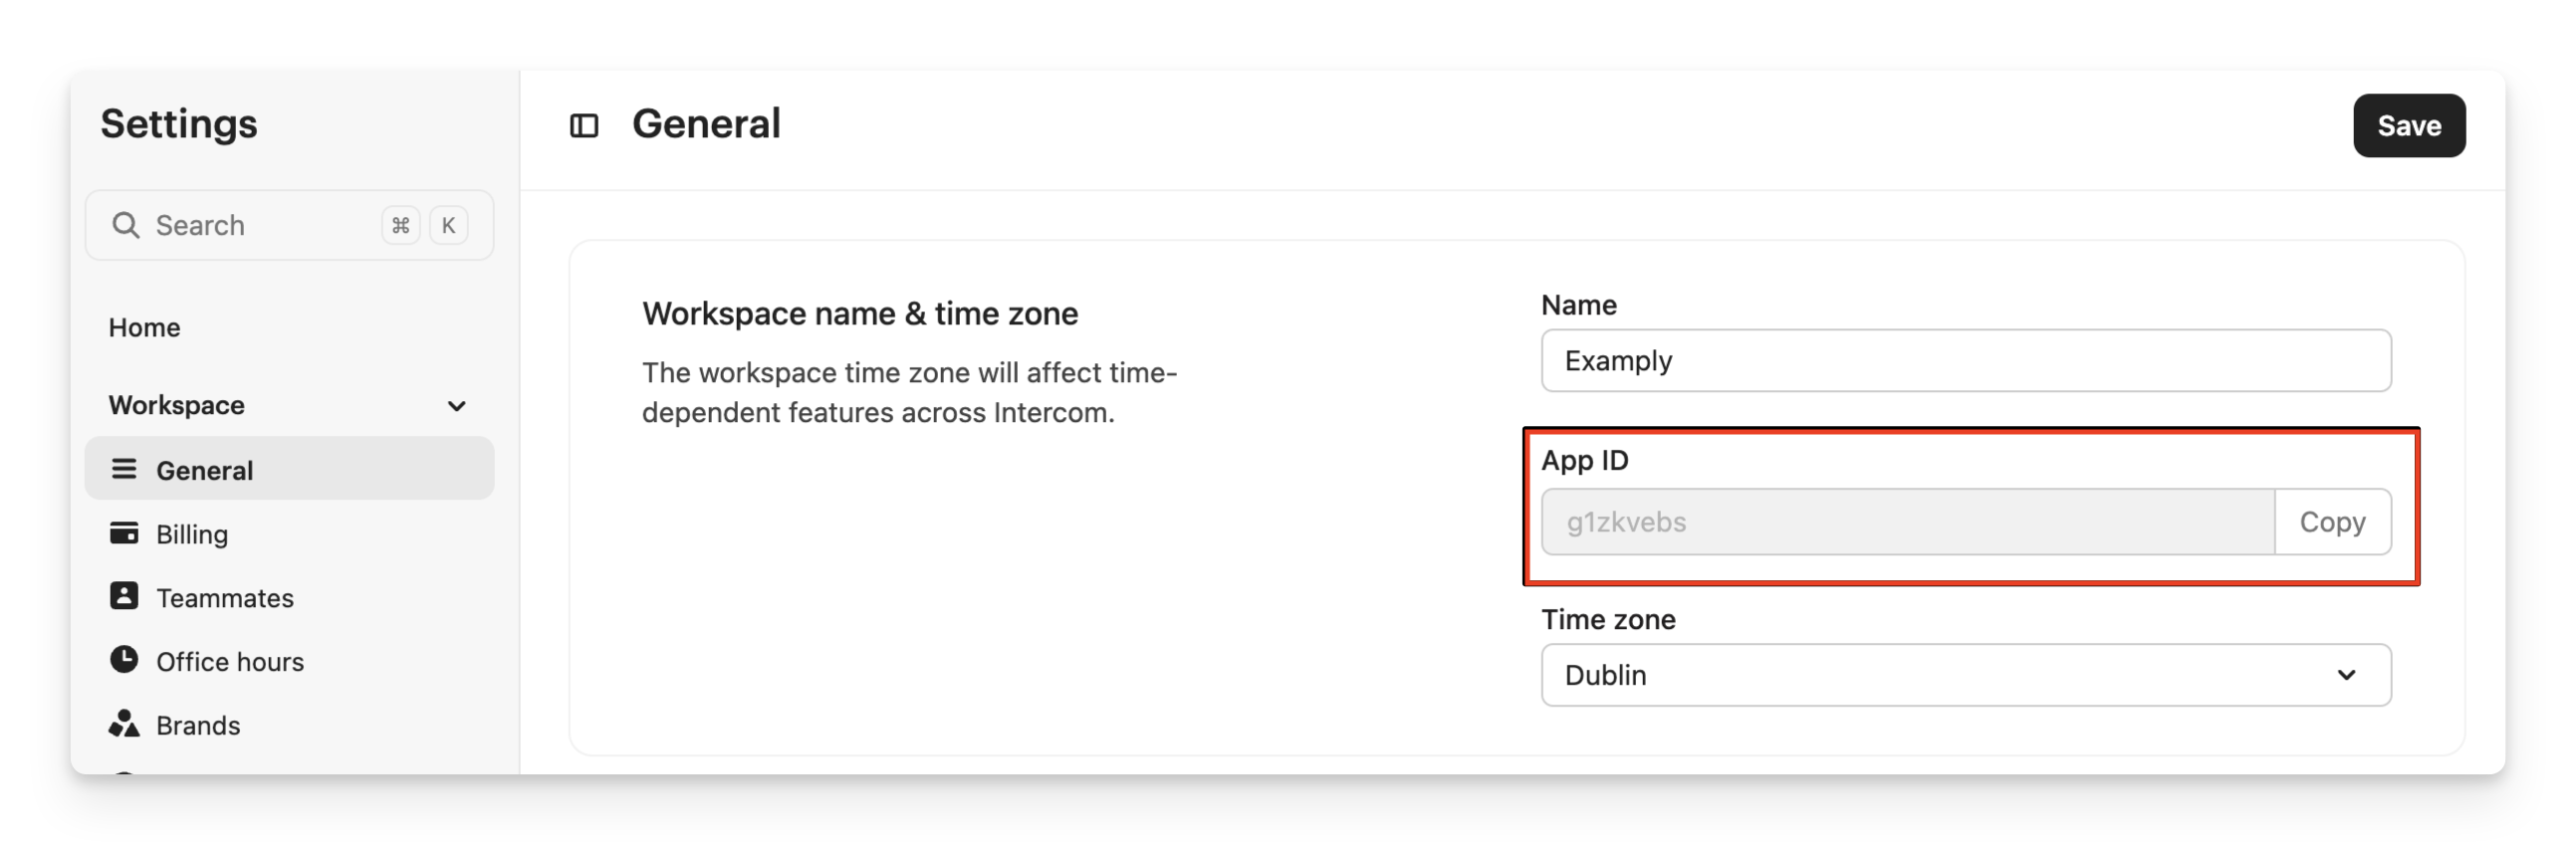Open the Billing settings page
Screen dimensions: 2576x845
192,535
